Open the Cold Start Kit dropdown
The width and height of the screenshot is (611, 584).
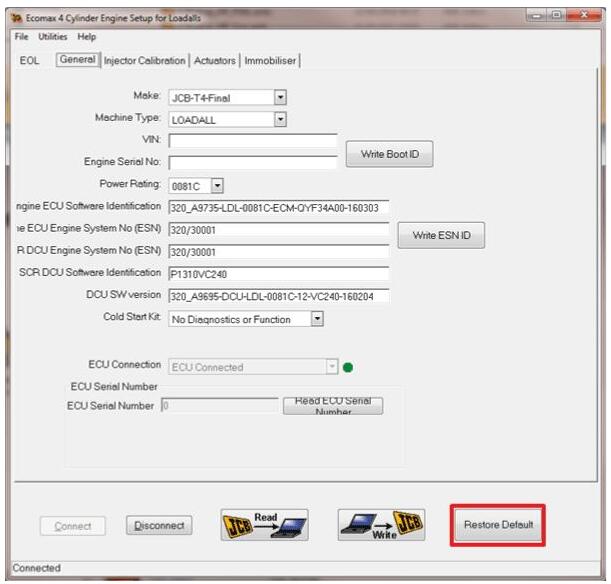coord(317,319)
